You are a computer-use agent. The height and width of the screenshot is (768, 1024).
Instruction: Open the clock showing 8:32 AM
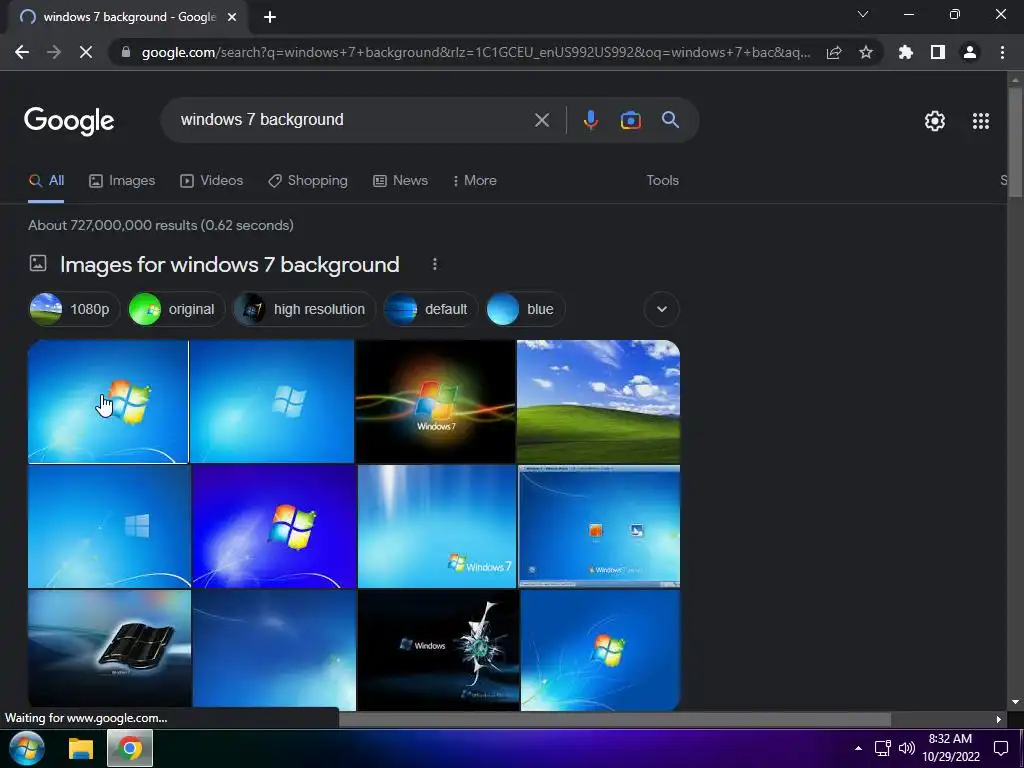pyautogui.click(x=951, y=748)
